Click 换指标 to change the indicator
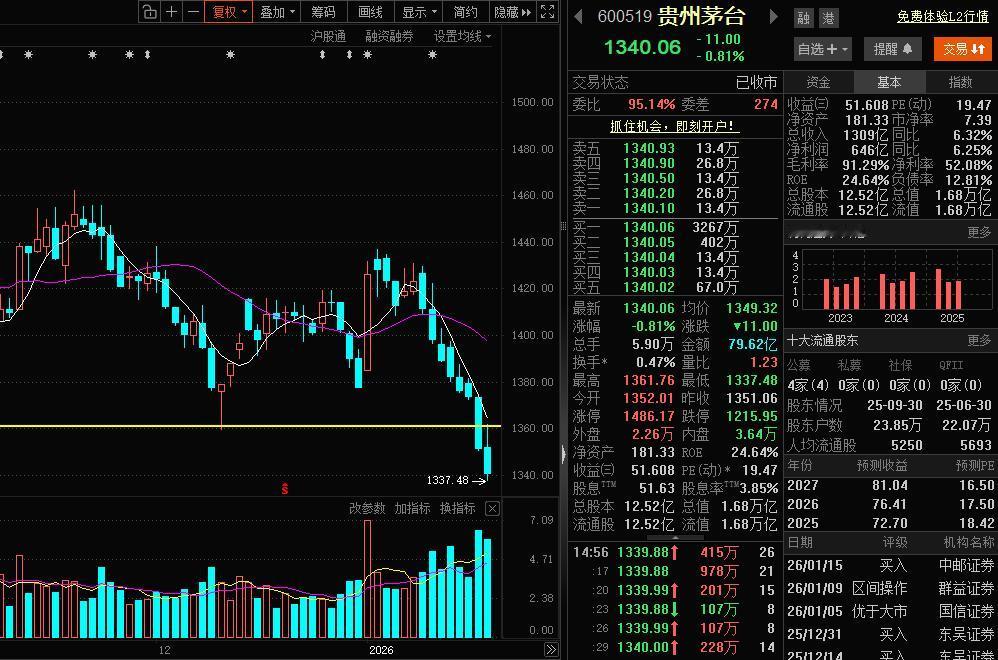The height and width of the screenshot is (660, 998). (458, 509)
